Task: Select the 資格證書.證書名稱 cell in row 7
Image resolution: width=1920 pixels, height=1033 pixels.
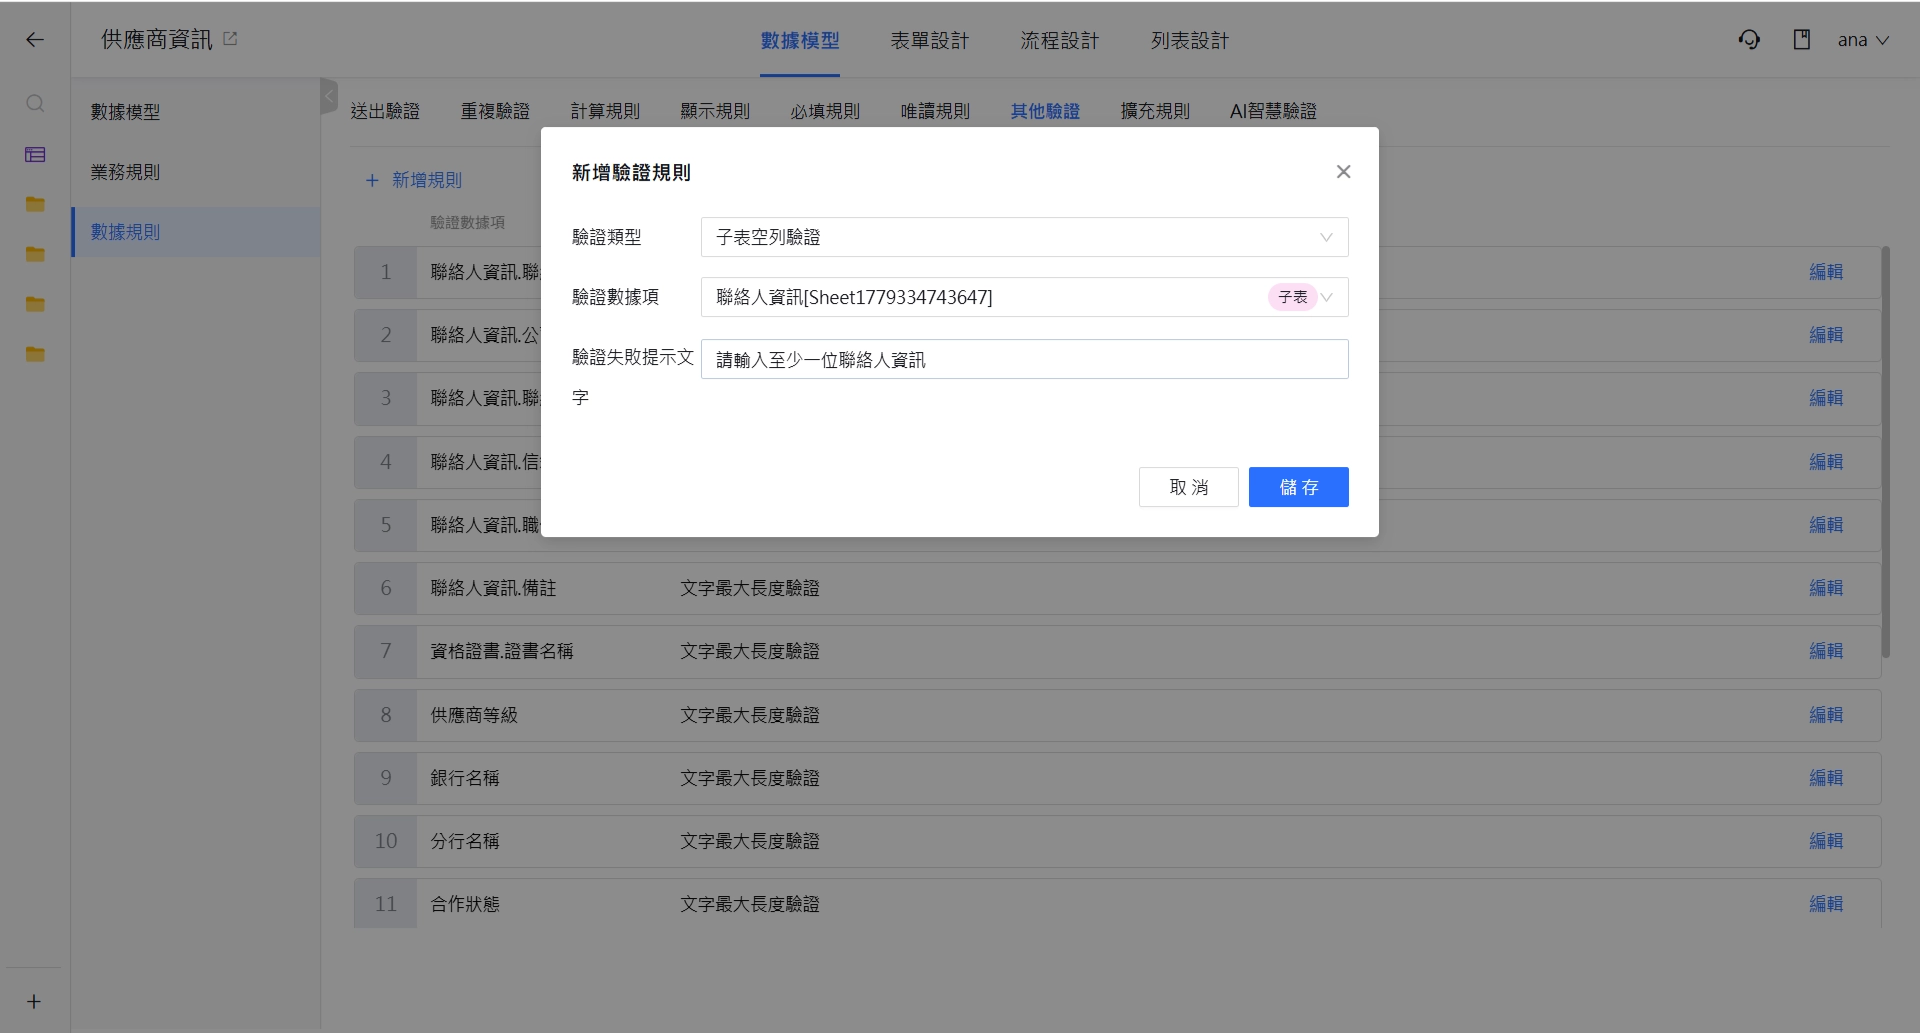Action: click(502, 651)
